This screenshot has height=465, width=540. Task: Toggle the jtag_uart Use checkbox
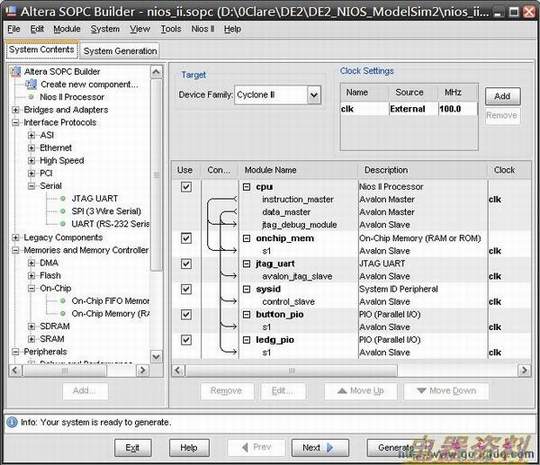186,264
